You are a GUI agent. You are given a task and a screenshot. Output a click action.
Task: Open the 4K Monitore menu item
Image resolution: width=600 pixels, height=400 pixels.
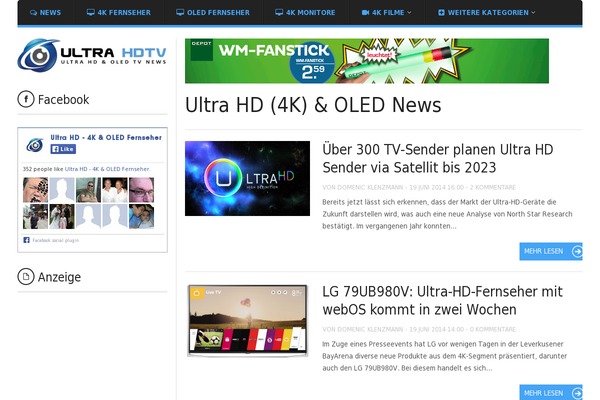(x=305, y=13)
